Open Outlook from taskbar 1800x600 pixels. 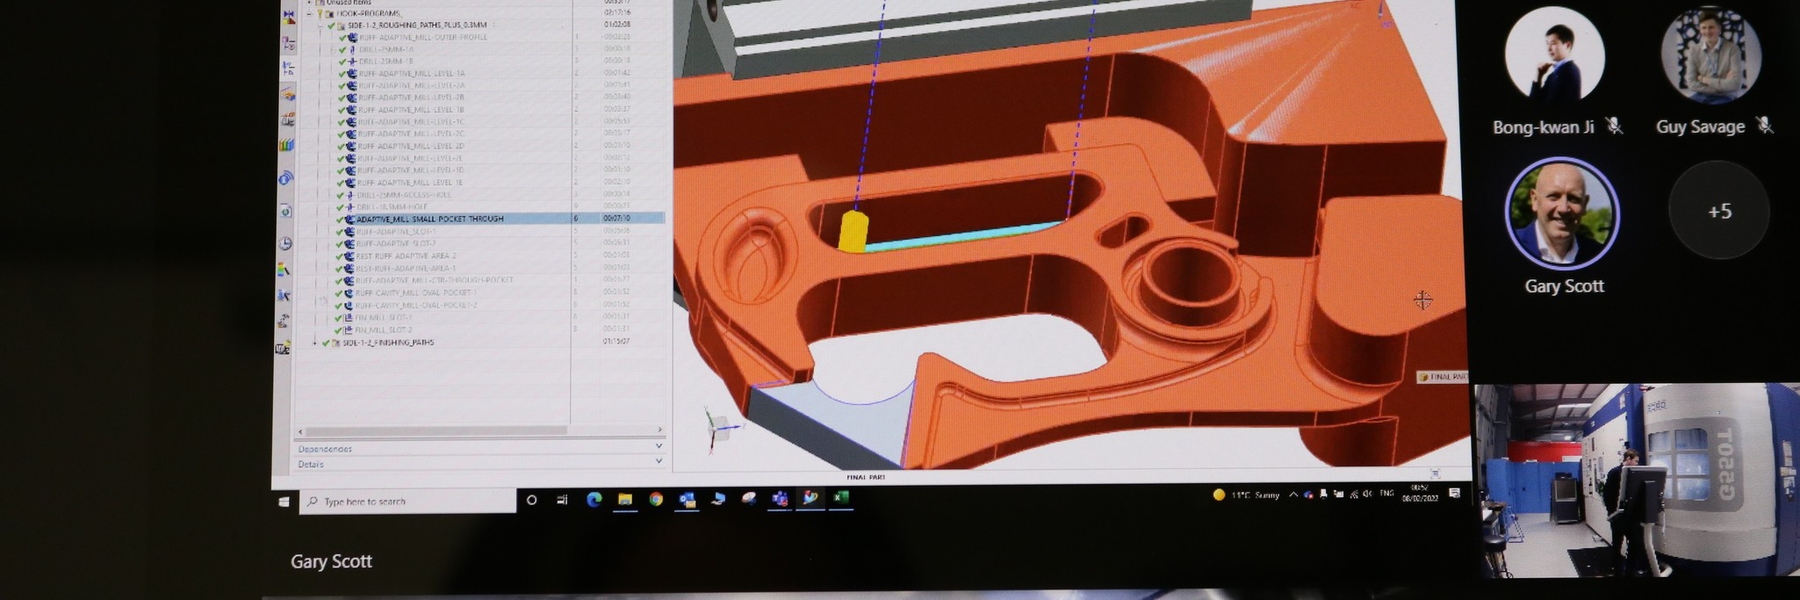(687, 499)
